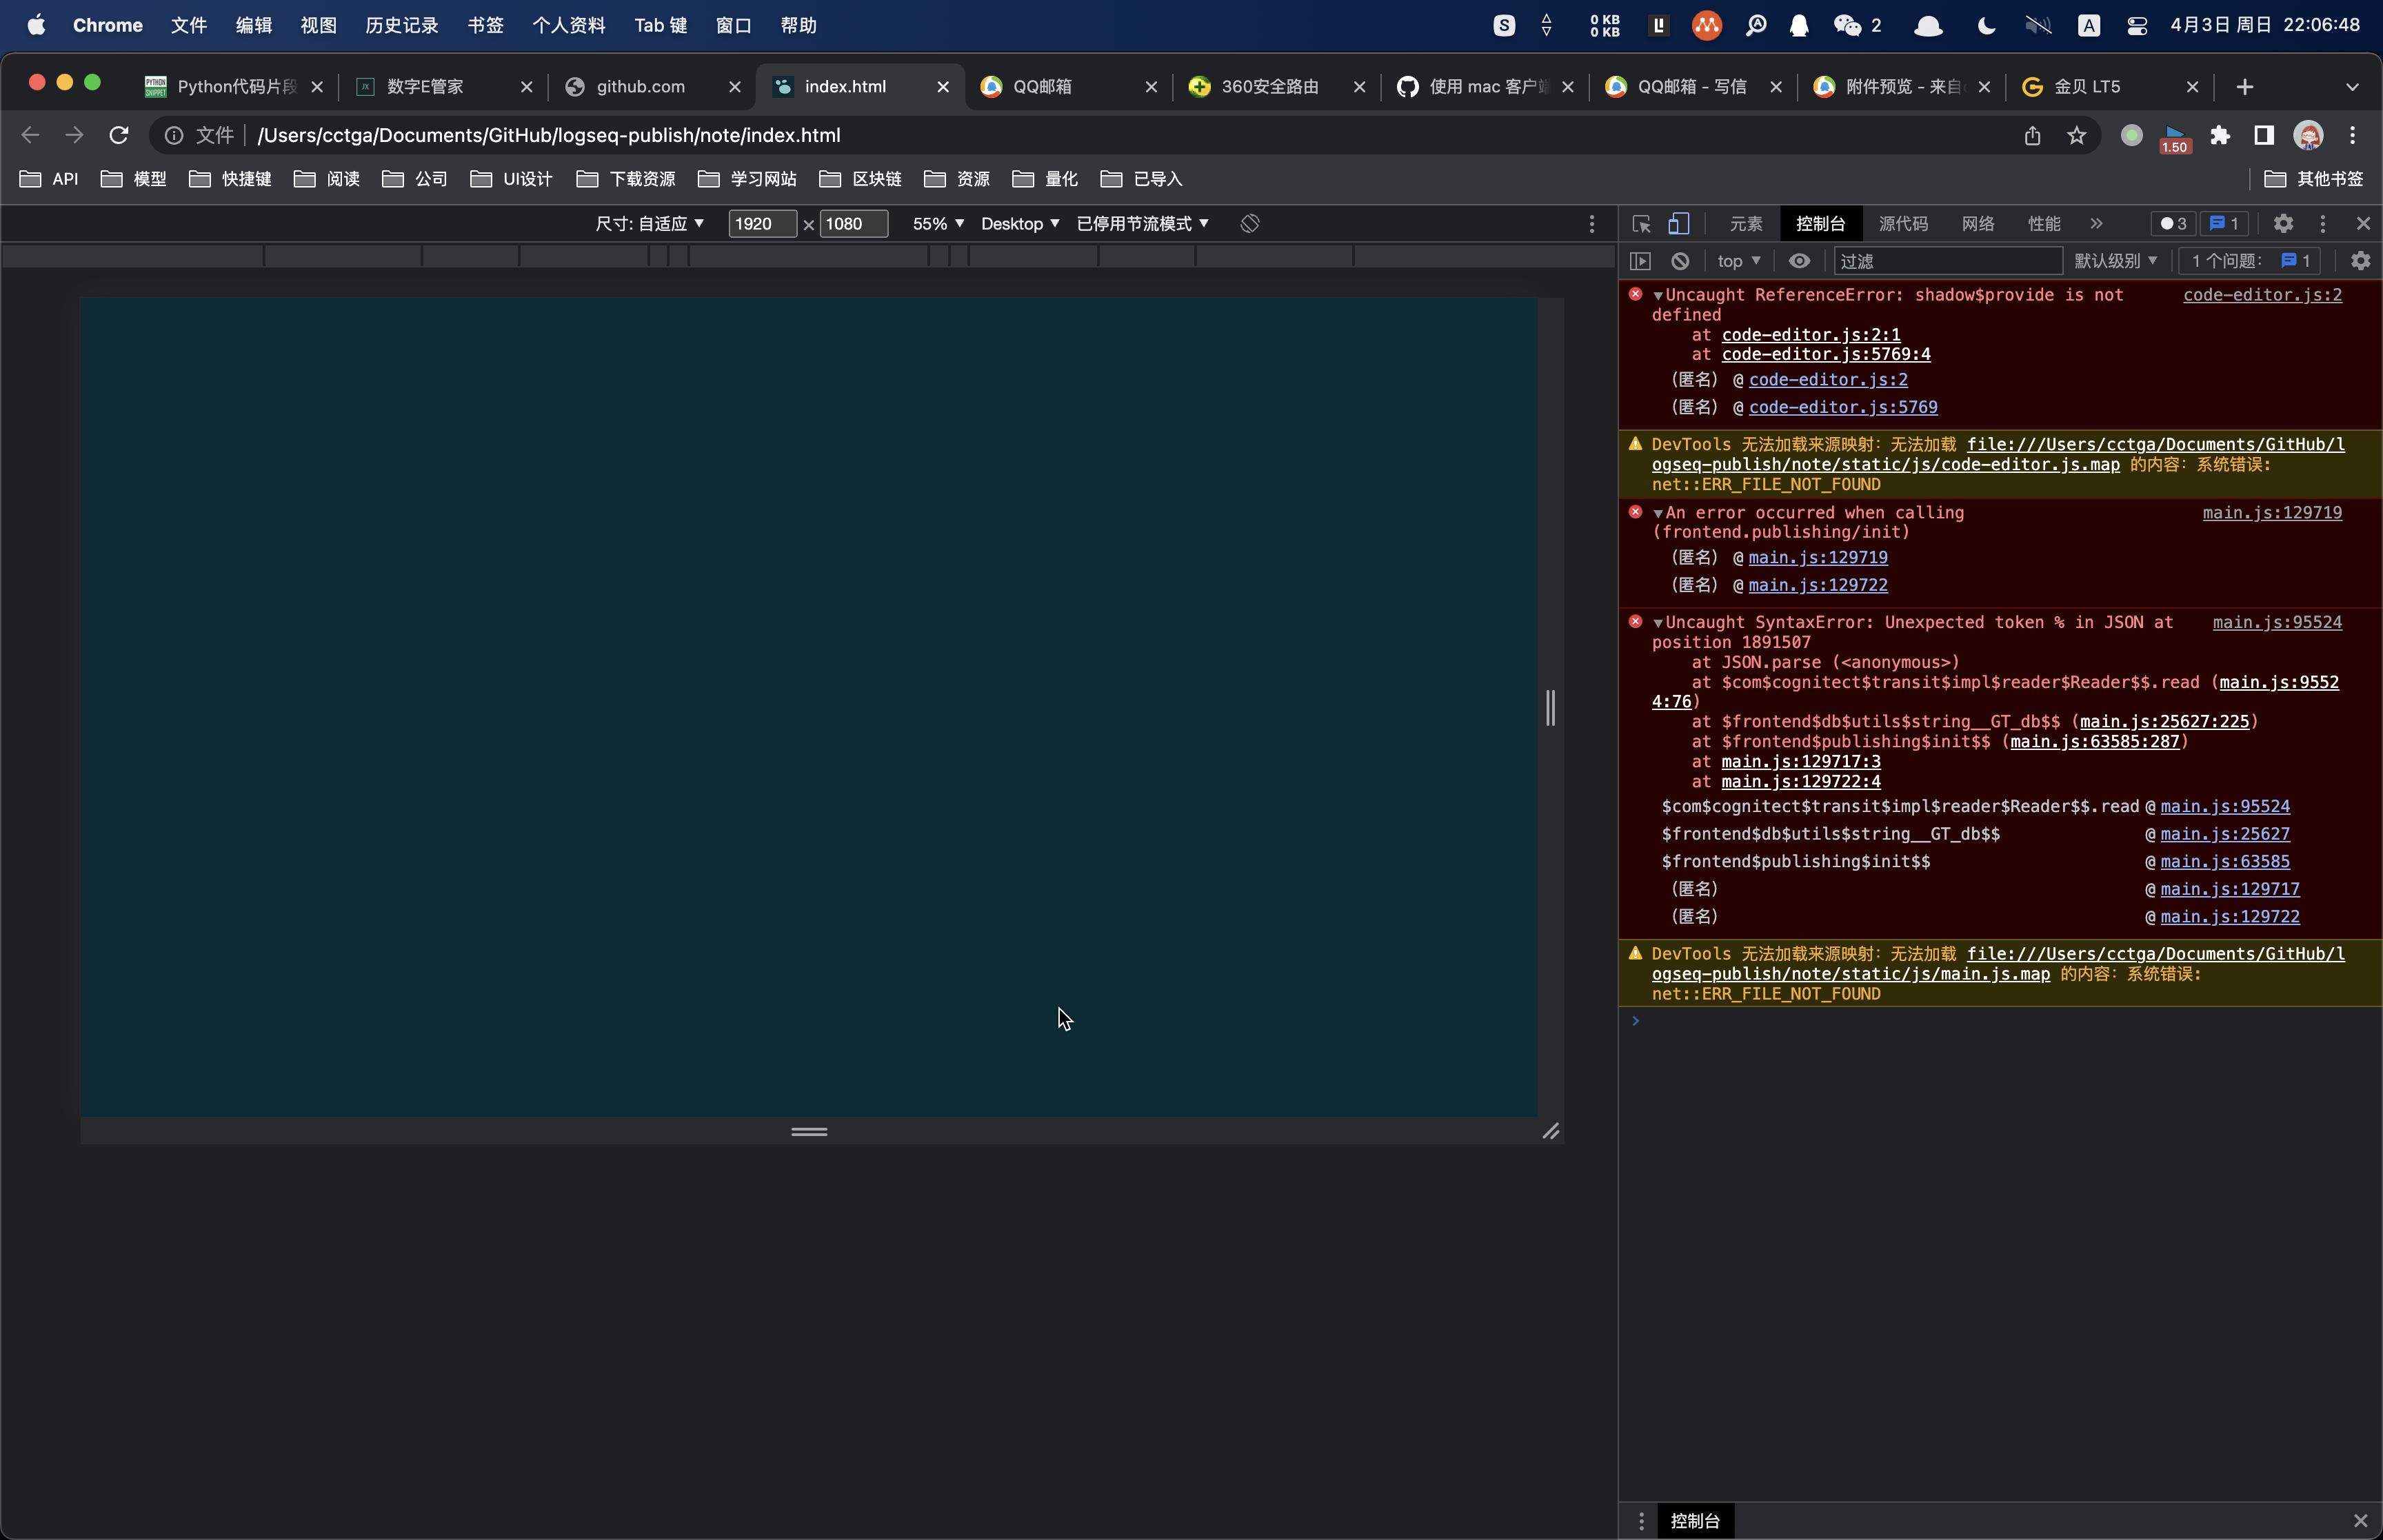Toggle the device toolbar
The height and width of the screenshot is (1540, 2383).
[1678, 224]
